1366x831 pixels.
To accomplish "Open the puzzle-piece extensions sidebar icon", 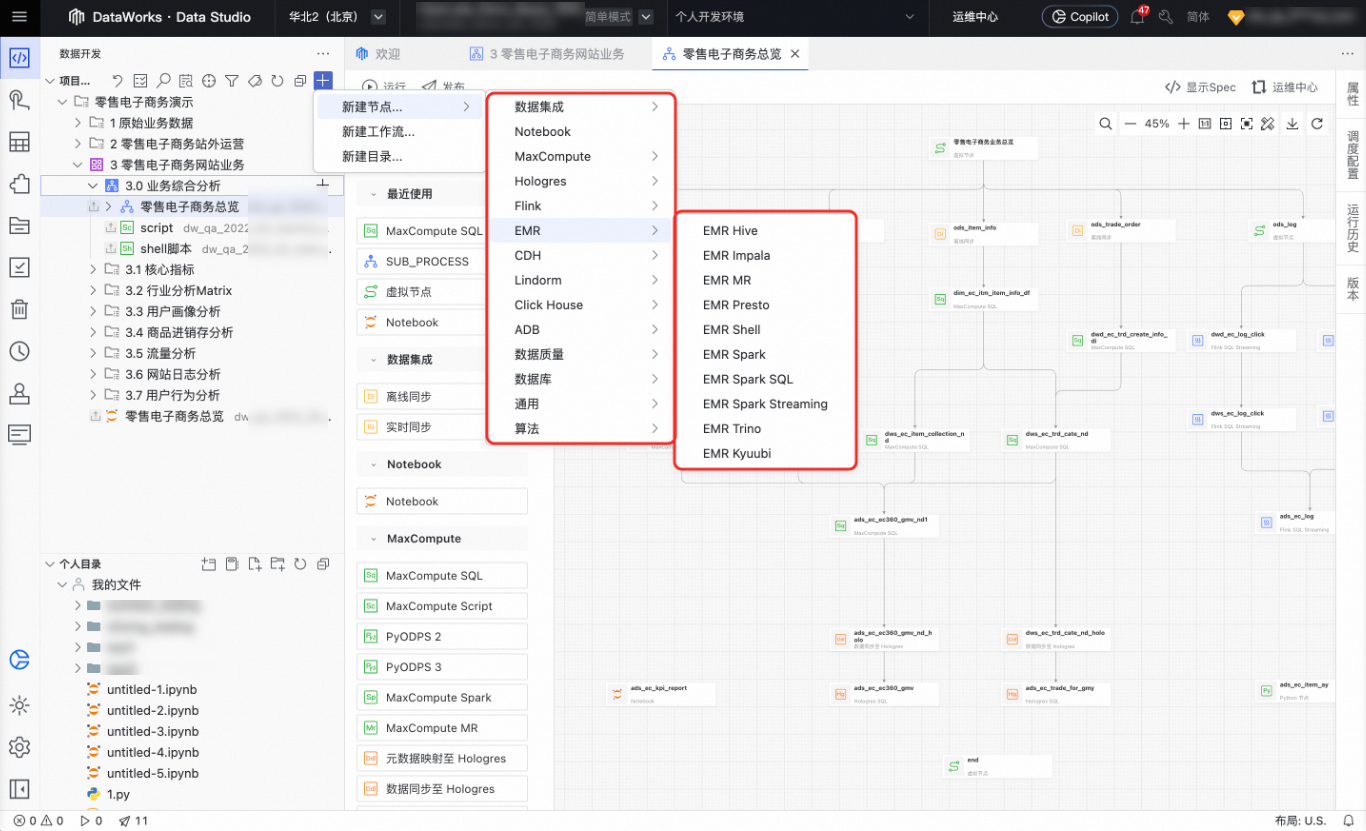I will pyautogui.click(x=19, y=184).
